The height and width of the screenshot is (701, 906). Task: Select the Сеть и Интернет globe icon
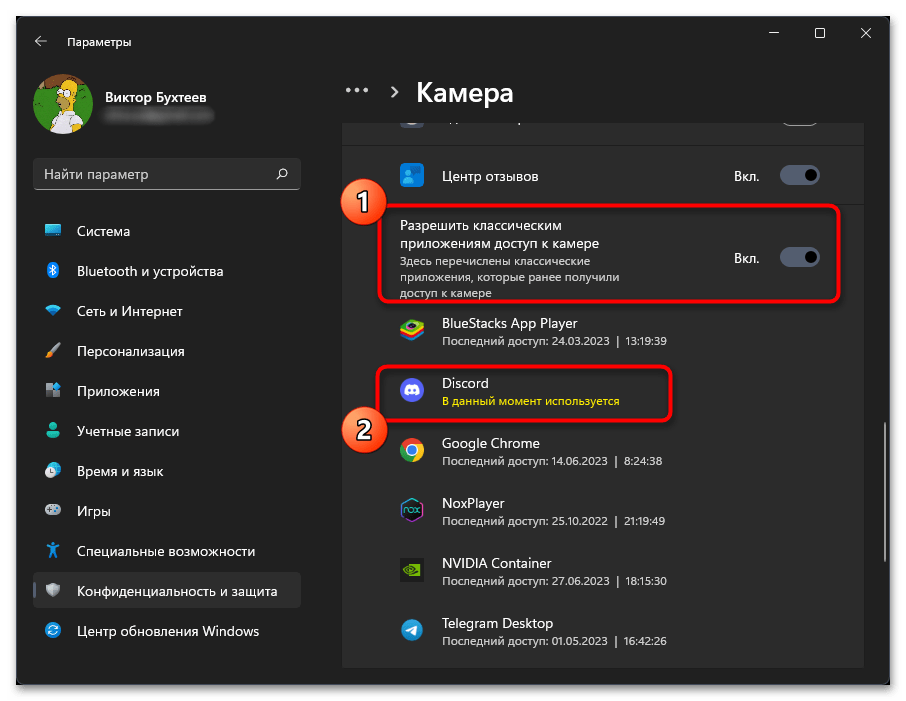[53, 311]
